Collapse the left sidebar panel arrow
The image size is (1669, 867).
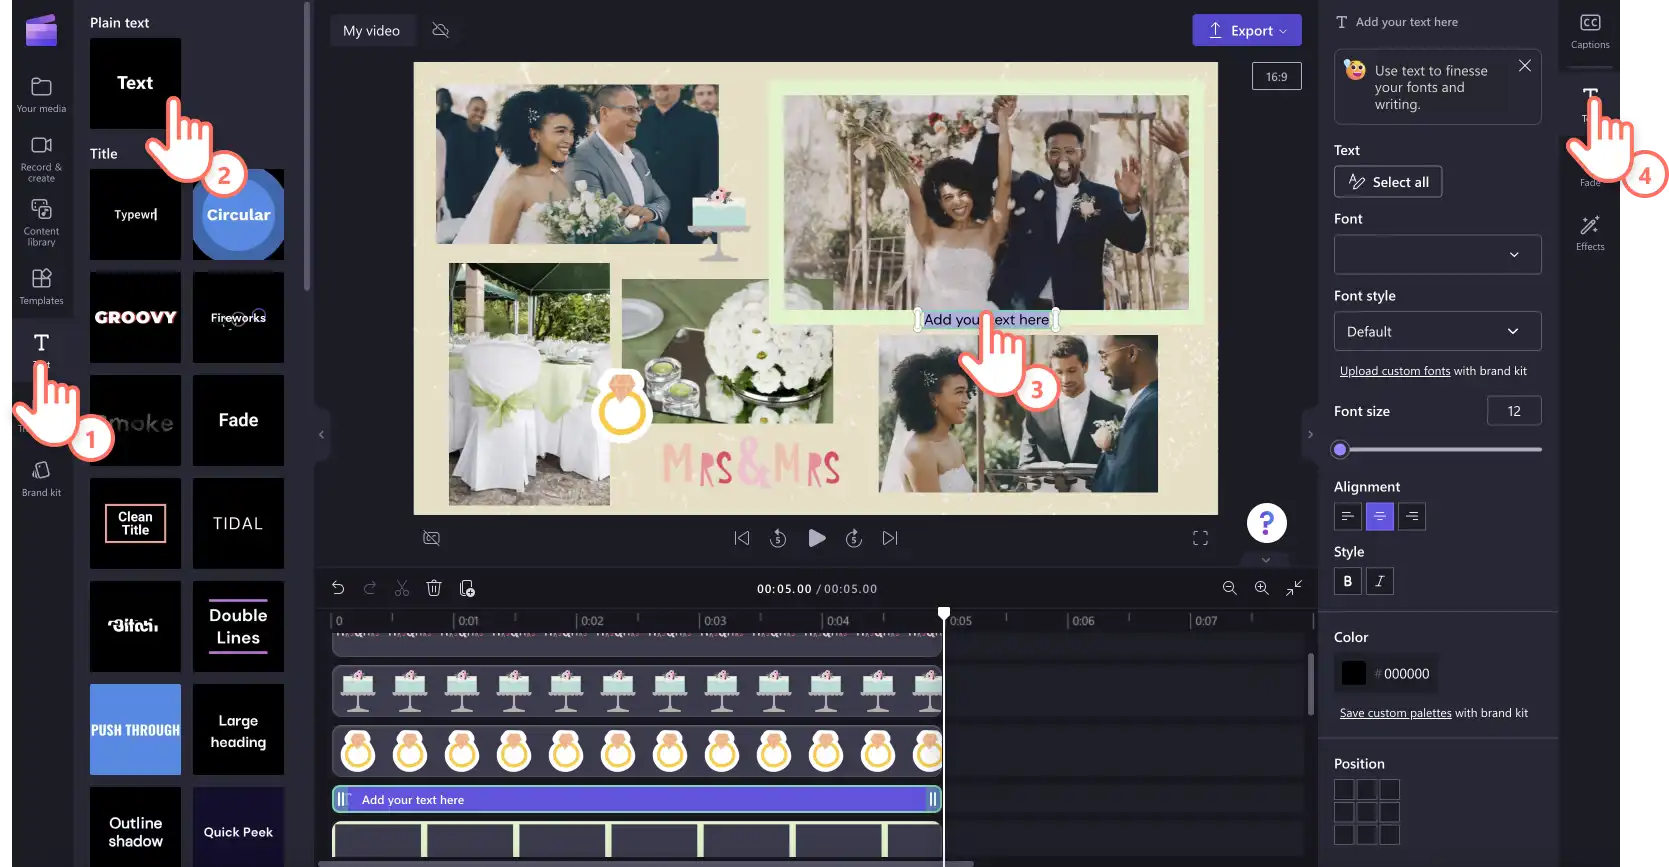(x=321, y=434)
